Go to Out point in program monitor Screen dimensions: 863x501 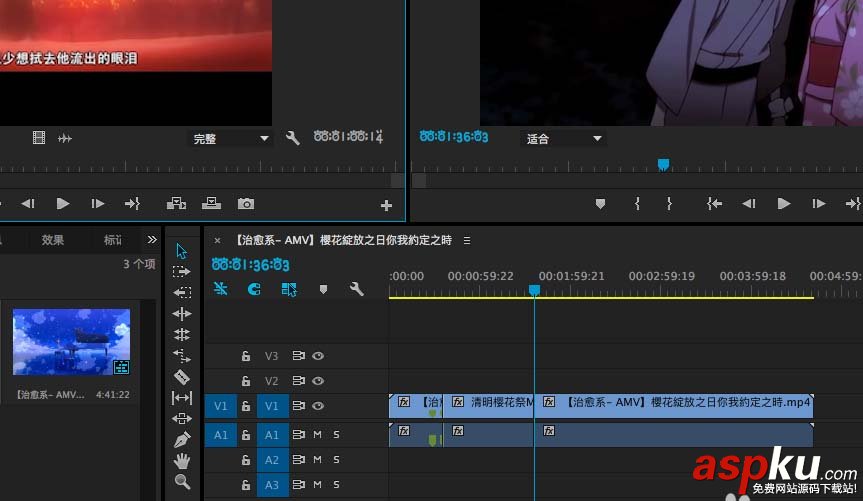853,204
